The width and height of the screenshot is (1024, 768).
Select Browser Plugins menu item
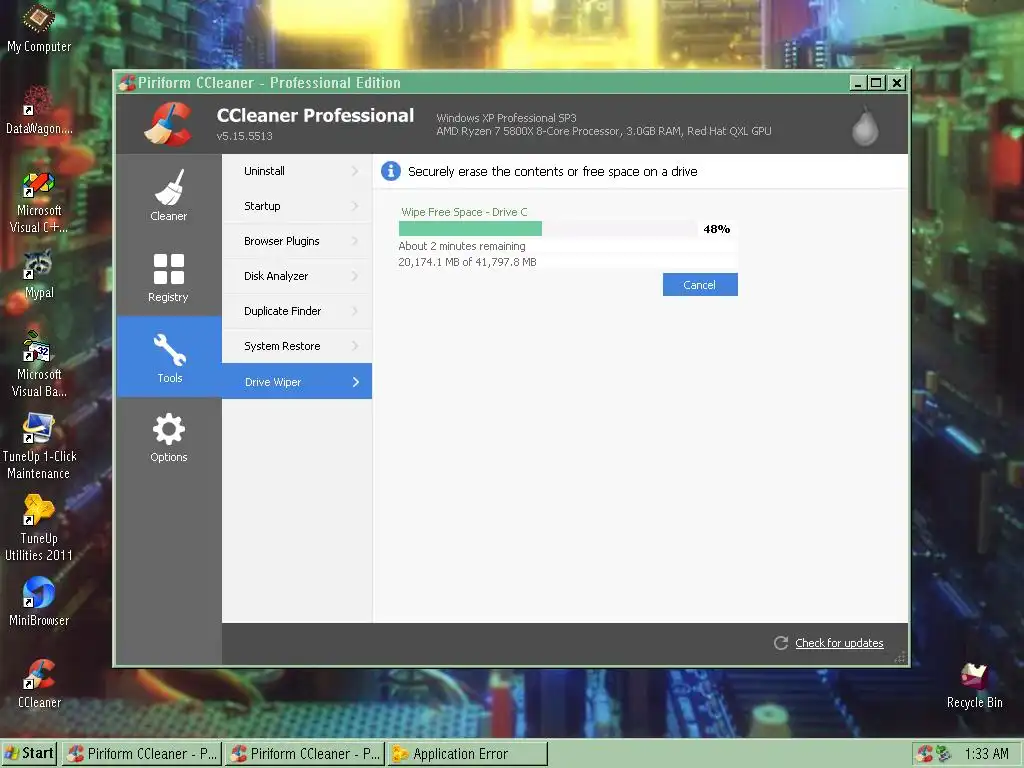point(297,241)
